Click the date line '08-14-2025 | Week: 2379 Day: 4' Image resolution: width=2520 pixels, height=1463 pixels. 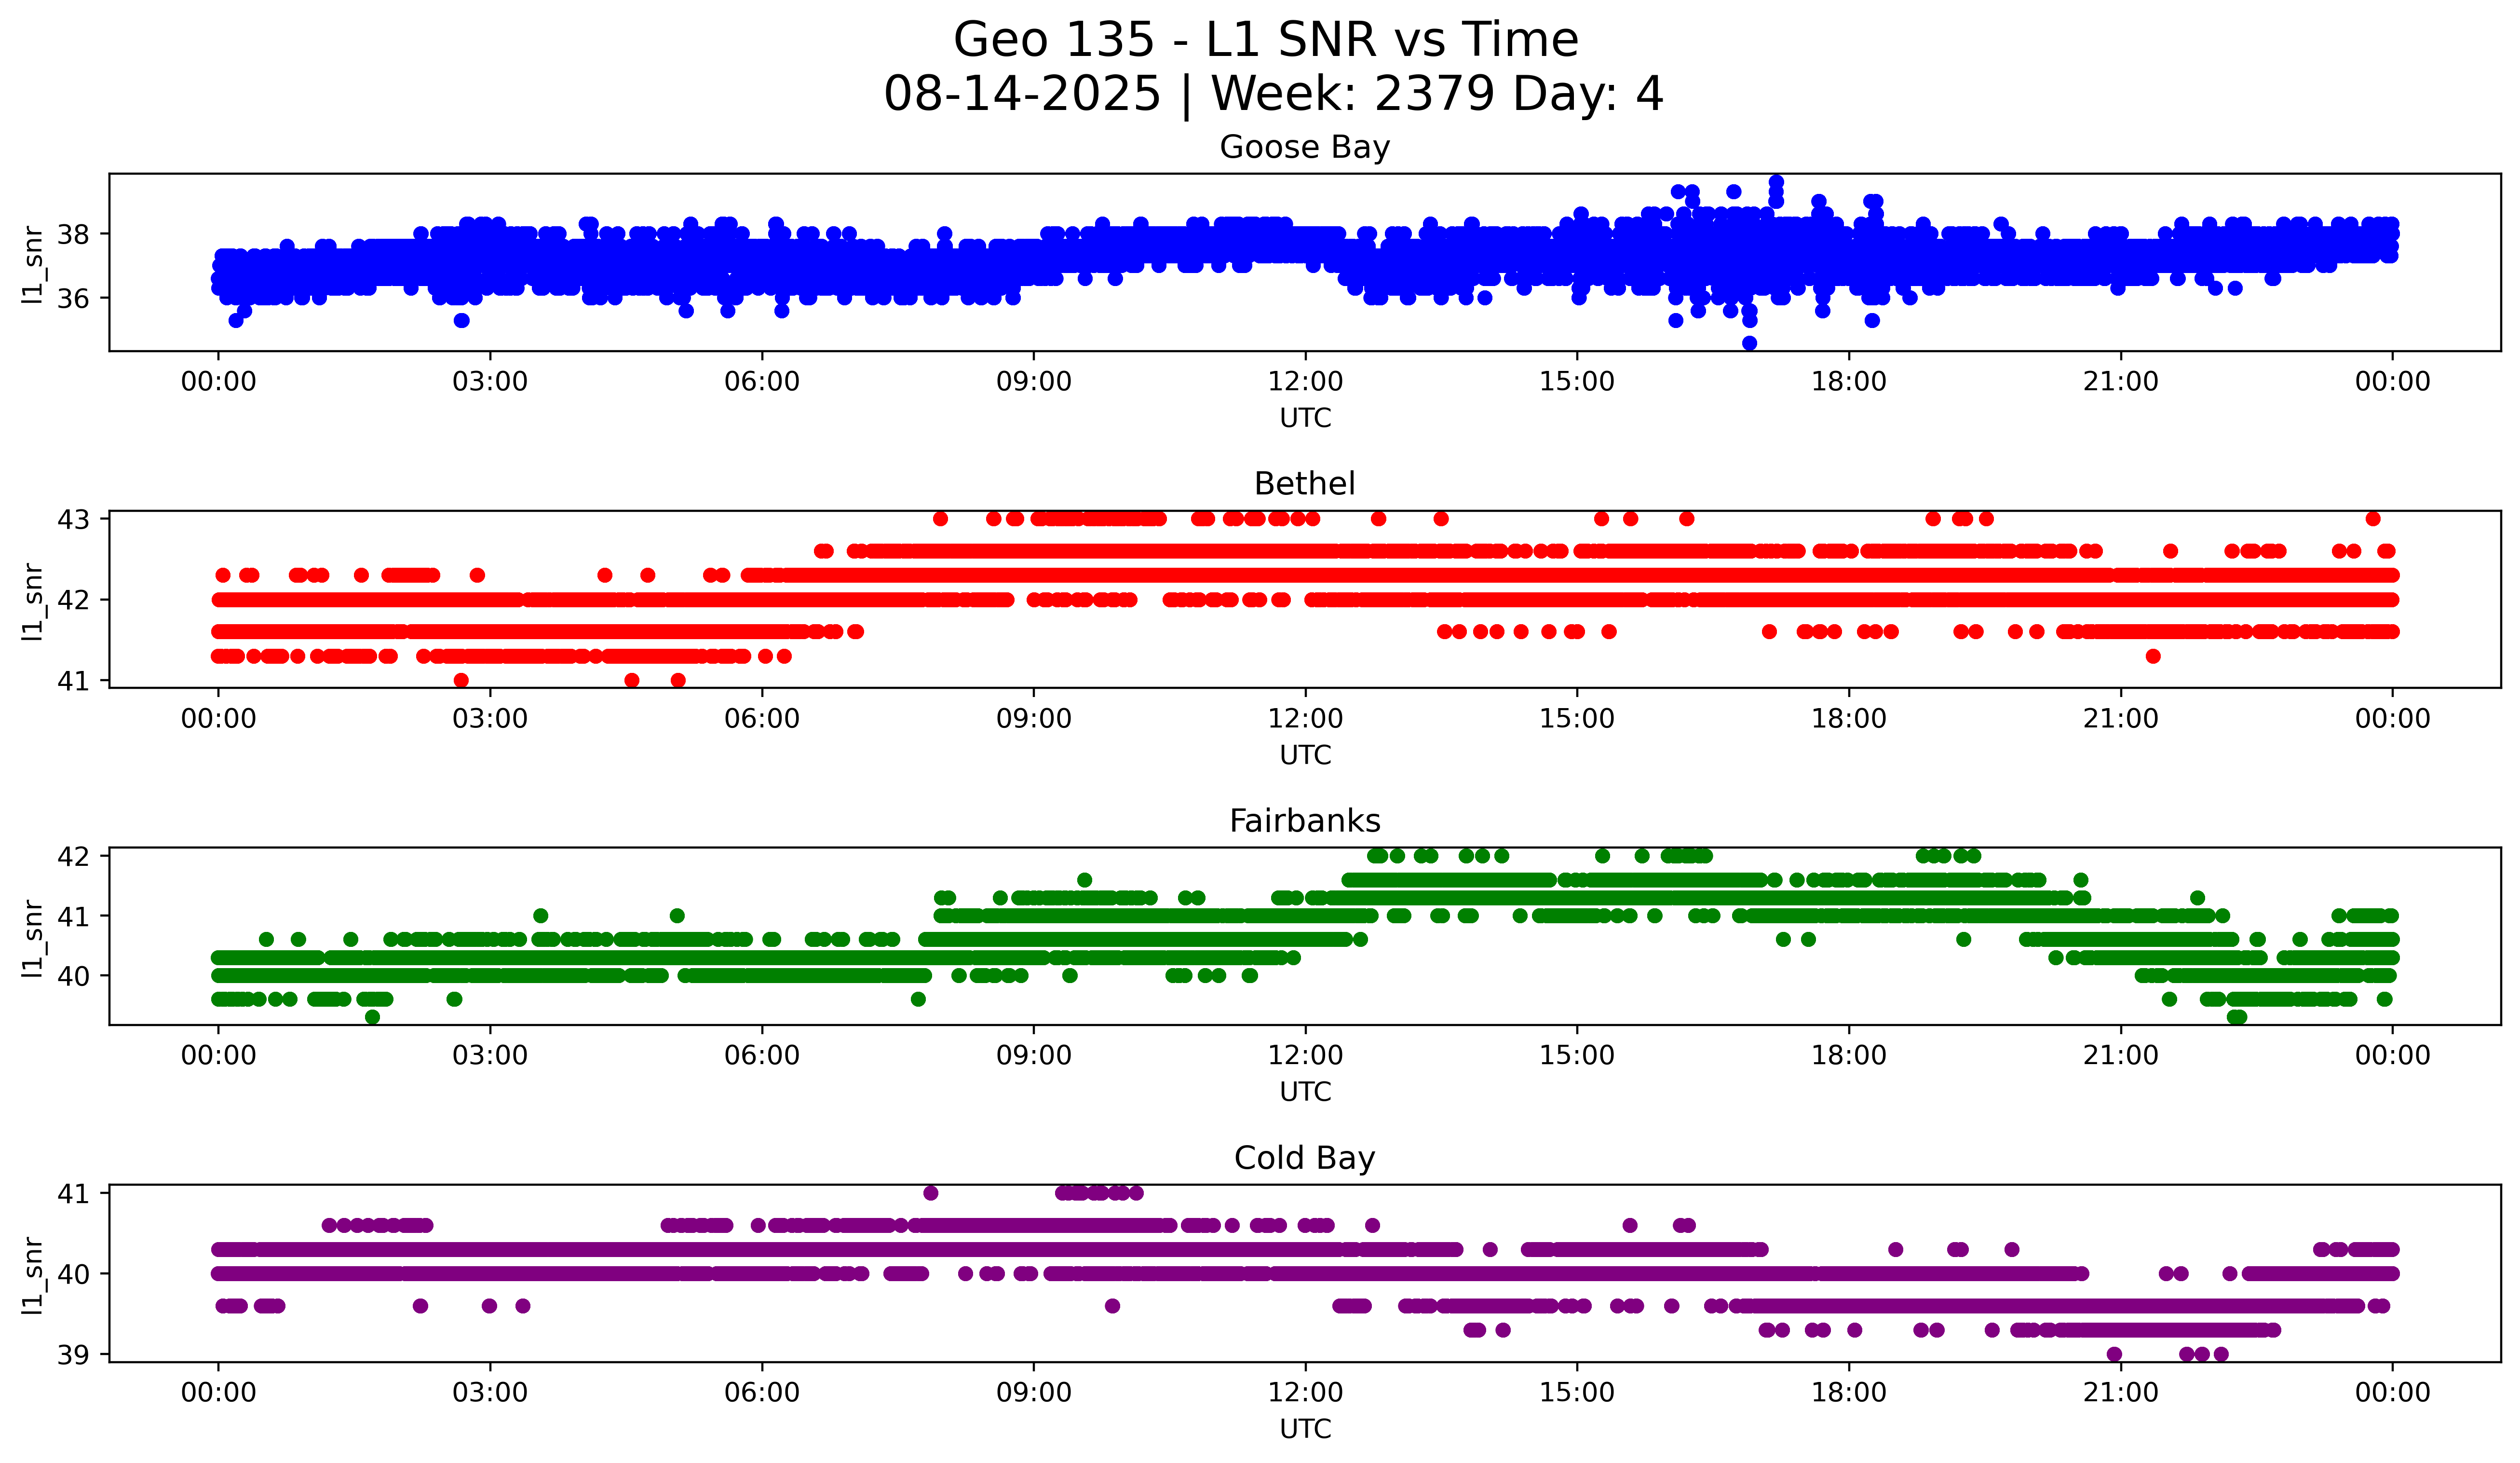pyautogui.click(x=1272, y=94)
